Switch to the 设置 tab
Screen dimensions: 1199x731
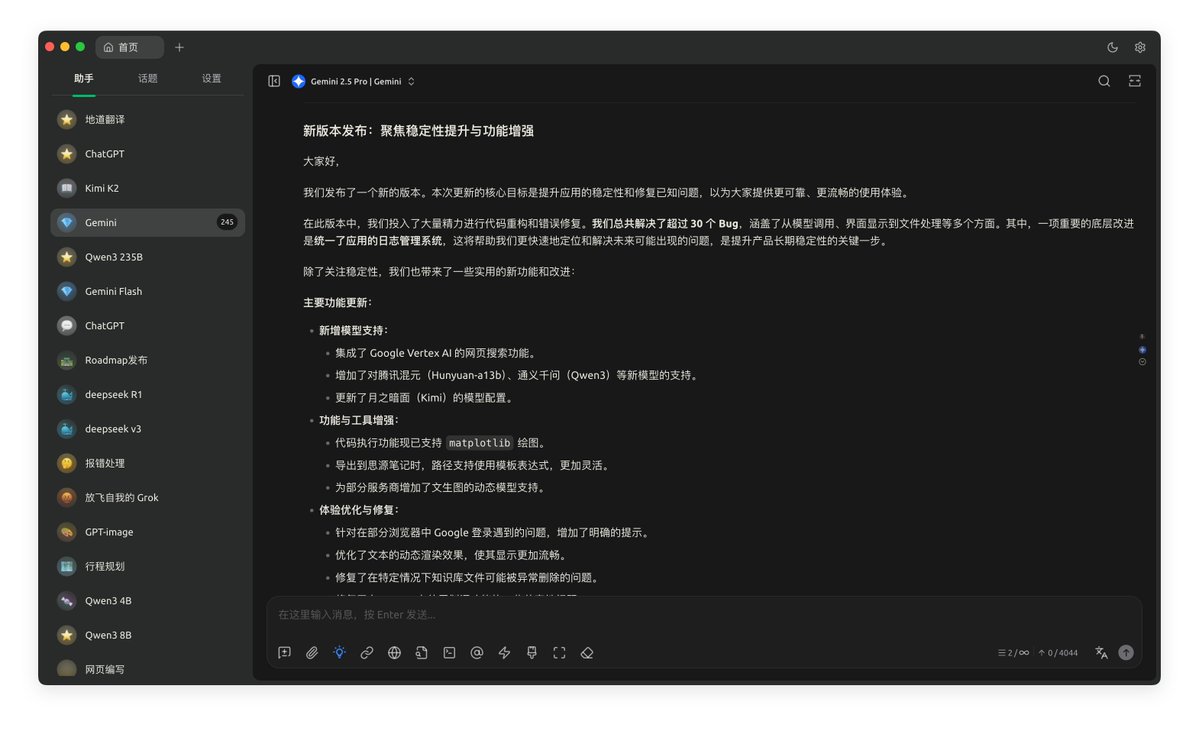[212, 79]
